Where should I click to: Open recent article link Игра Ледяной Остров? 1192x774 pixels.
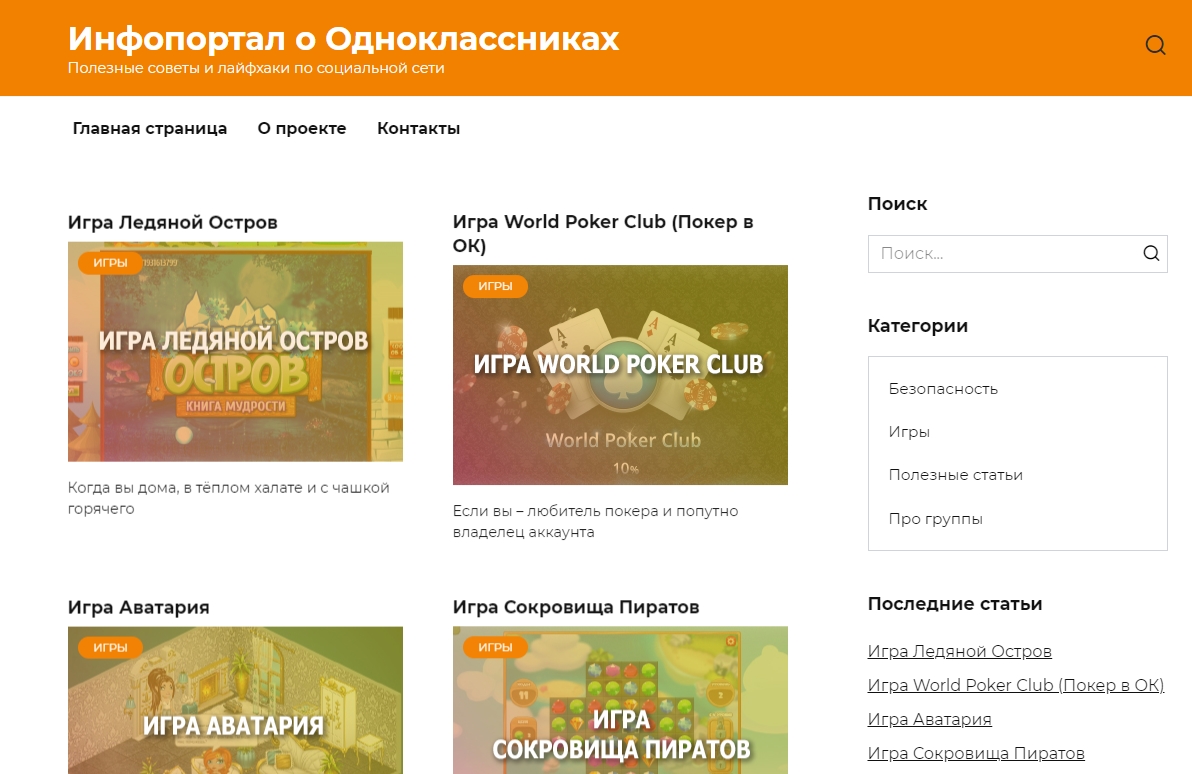959,652
